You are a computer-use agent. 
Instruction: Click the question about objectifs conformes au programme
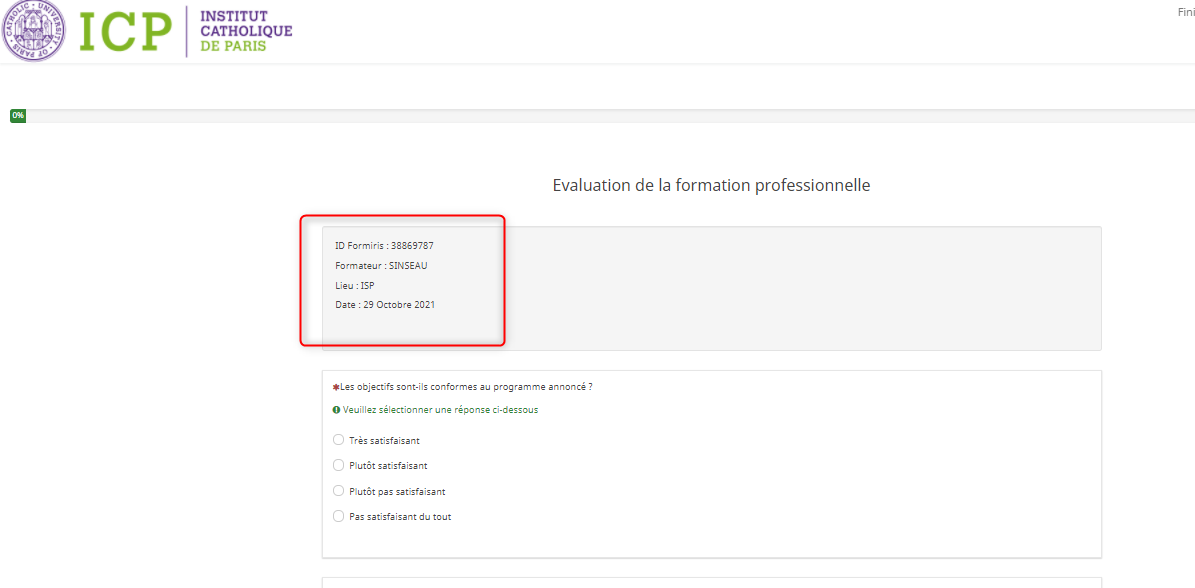coord(466,387)
